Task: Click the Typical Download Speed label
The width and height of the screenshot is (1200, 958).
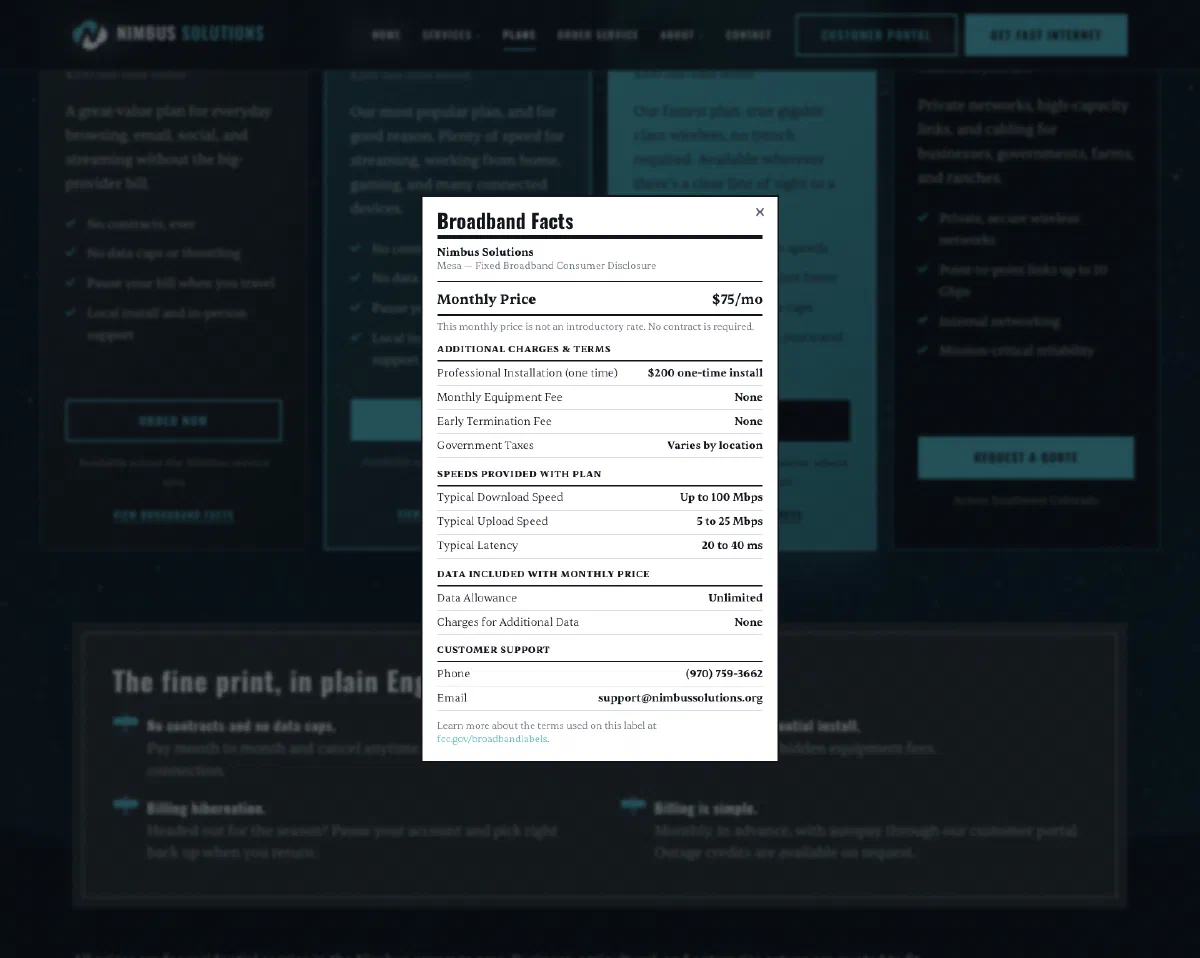Action: tap(500, 497)
